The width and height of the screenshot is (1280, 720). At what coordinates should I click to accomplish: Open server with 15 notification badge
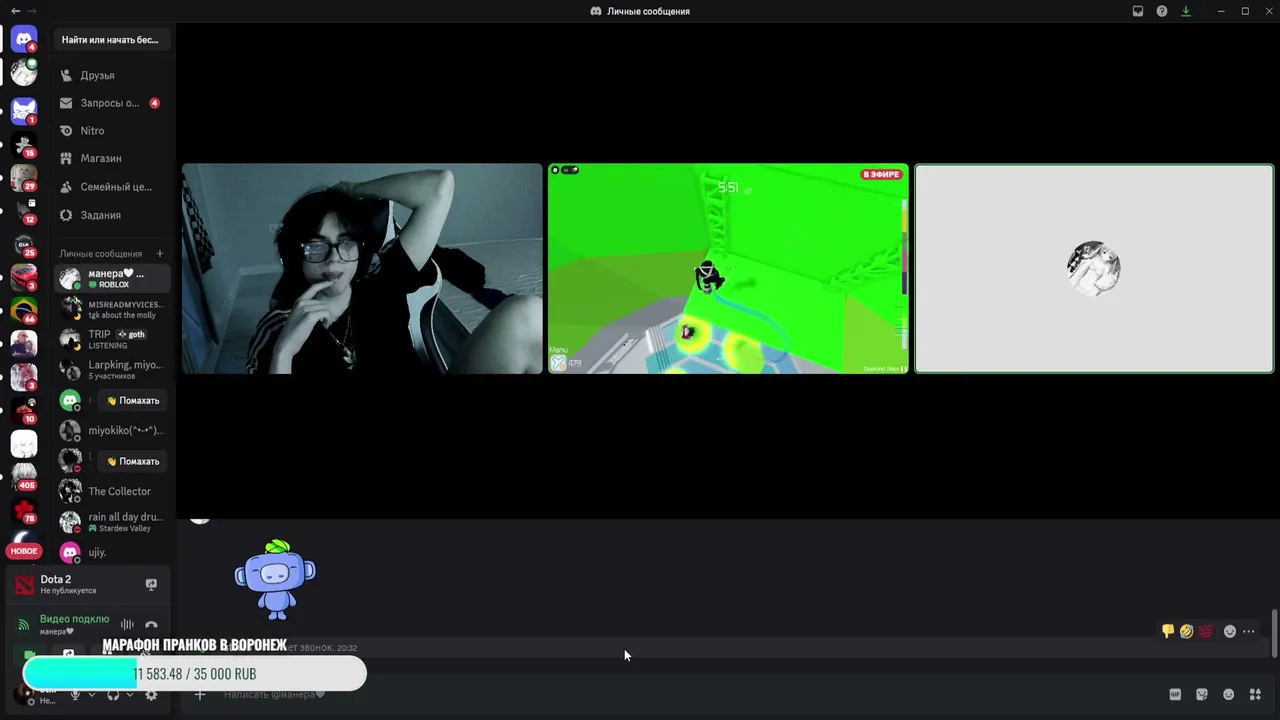click(x=24, y=143)
